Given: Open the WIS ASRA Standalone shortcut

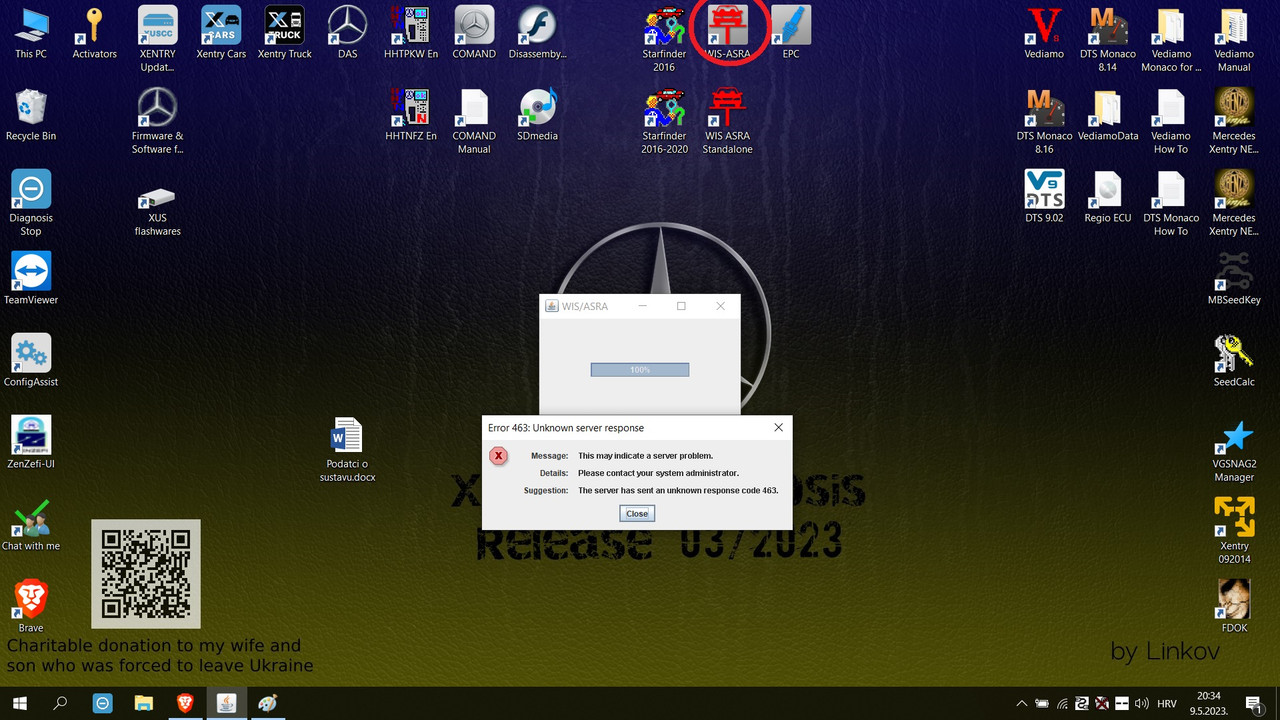Looking at the screenshot, I should click(727, 120).
